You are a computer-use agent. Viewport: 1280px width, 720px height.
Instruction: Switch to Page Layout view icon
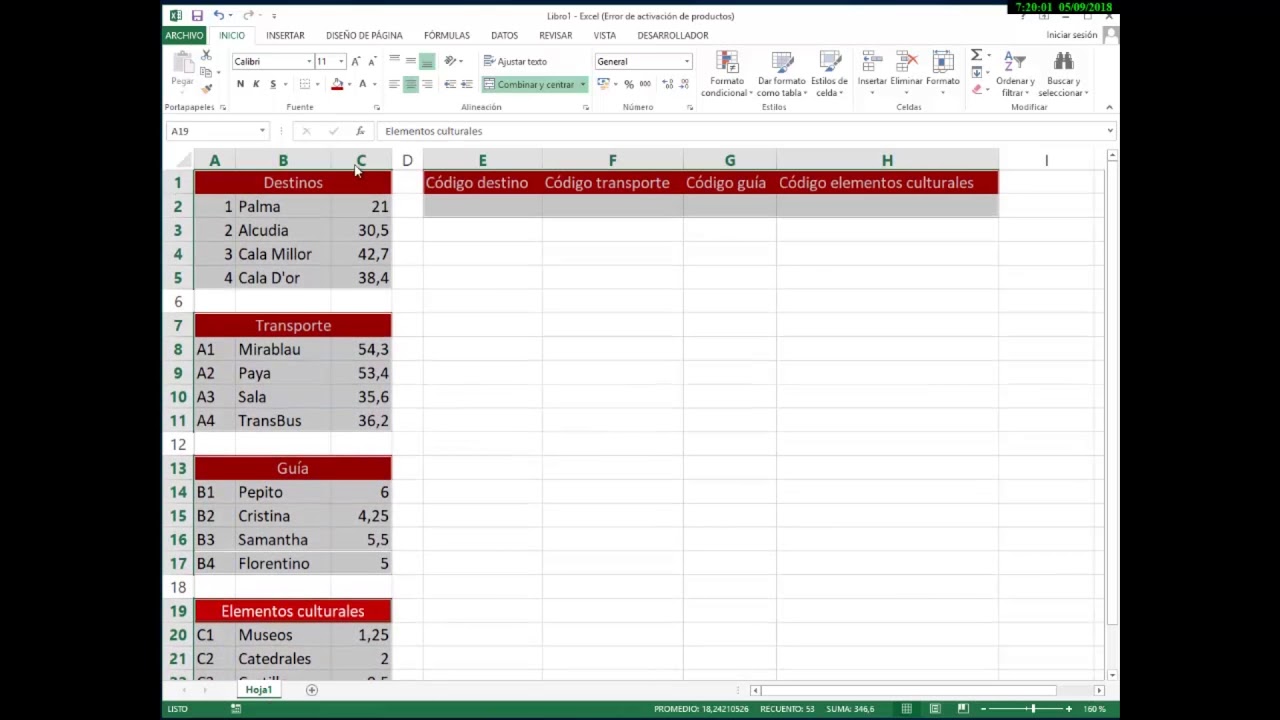click(x=934, y=709)
